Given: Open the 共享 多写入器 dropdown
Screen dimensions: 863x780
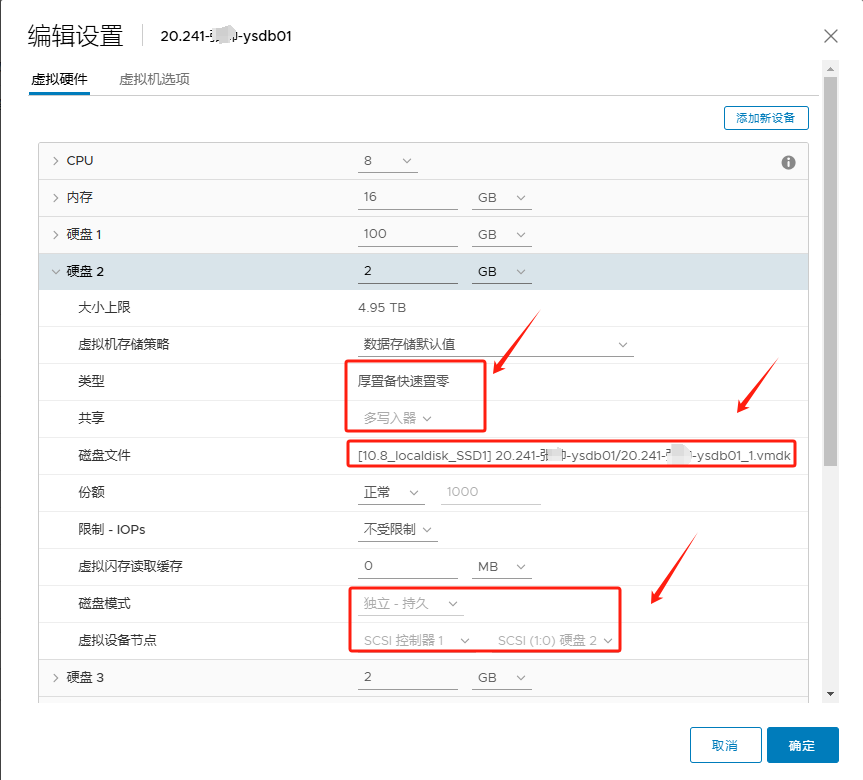Looking at the screenshot, I should click(x=397, y=418).
